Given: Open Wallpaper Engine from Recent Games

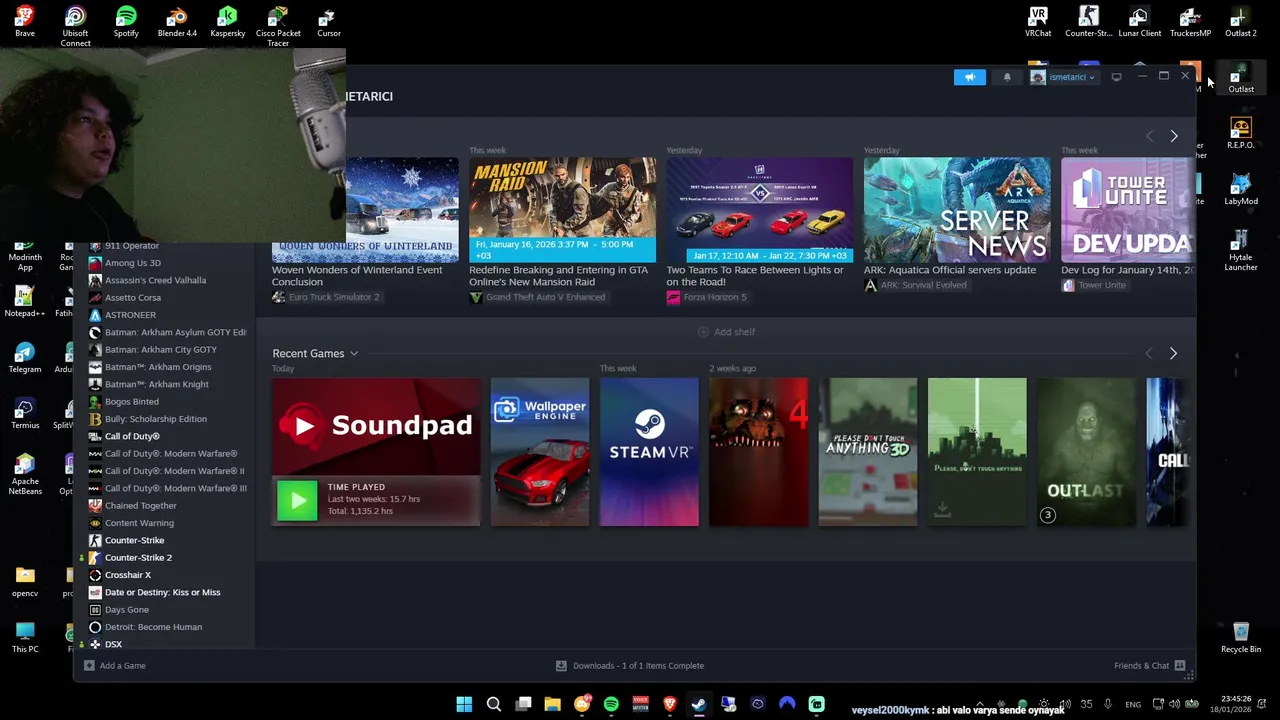Looking at the screenshot, I should [540, 451].
